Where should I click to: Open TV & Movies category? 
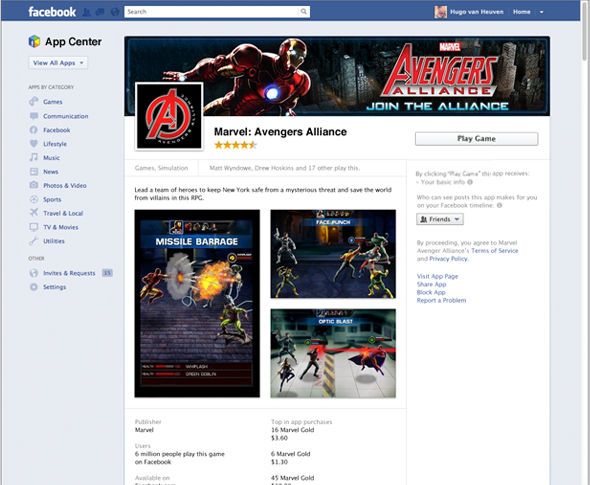click(61, 227)
